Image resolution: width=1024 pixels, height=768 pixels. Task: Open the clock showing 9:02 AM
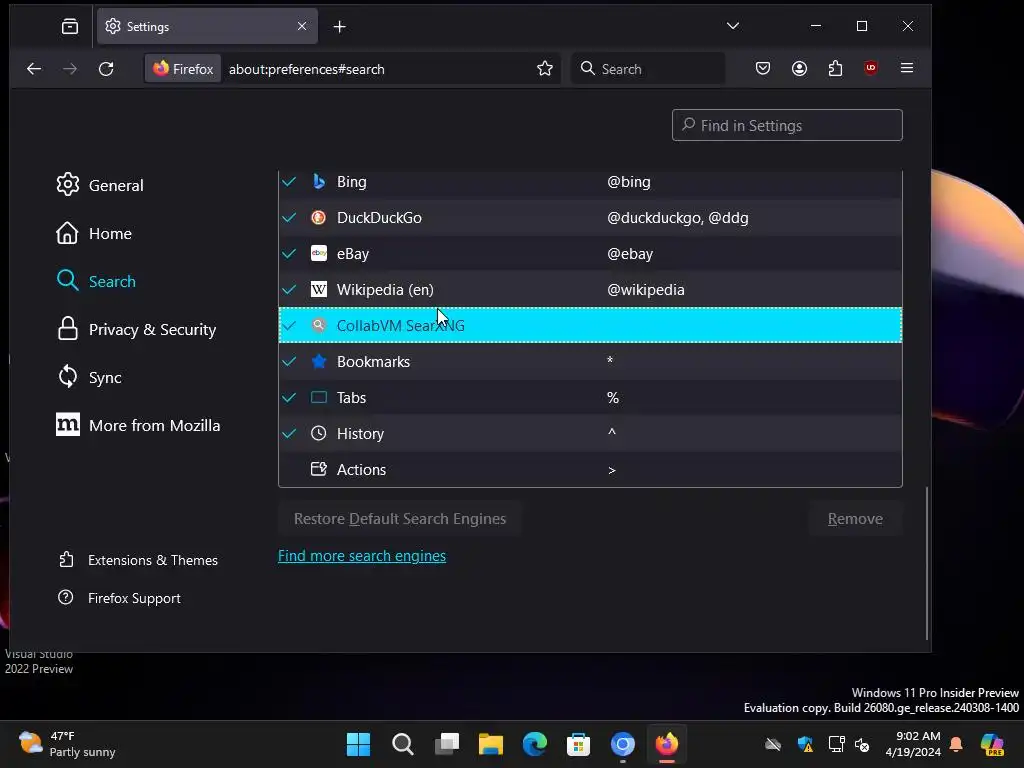(913, 744)
